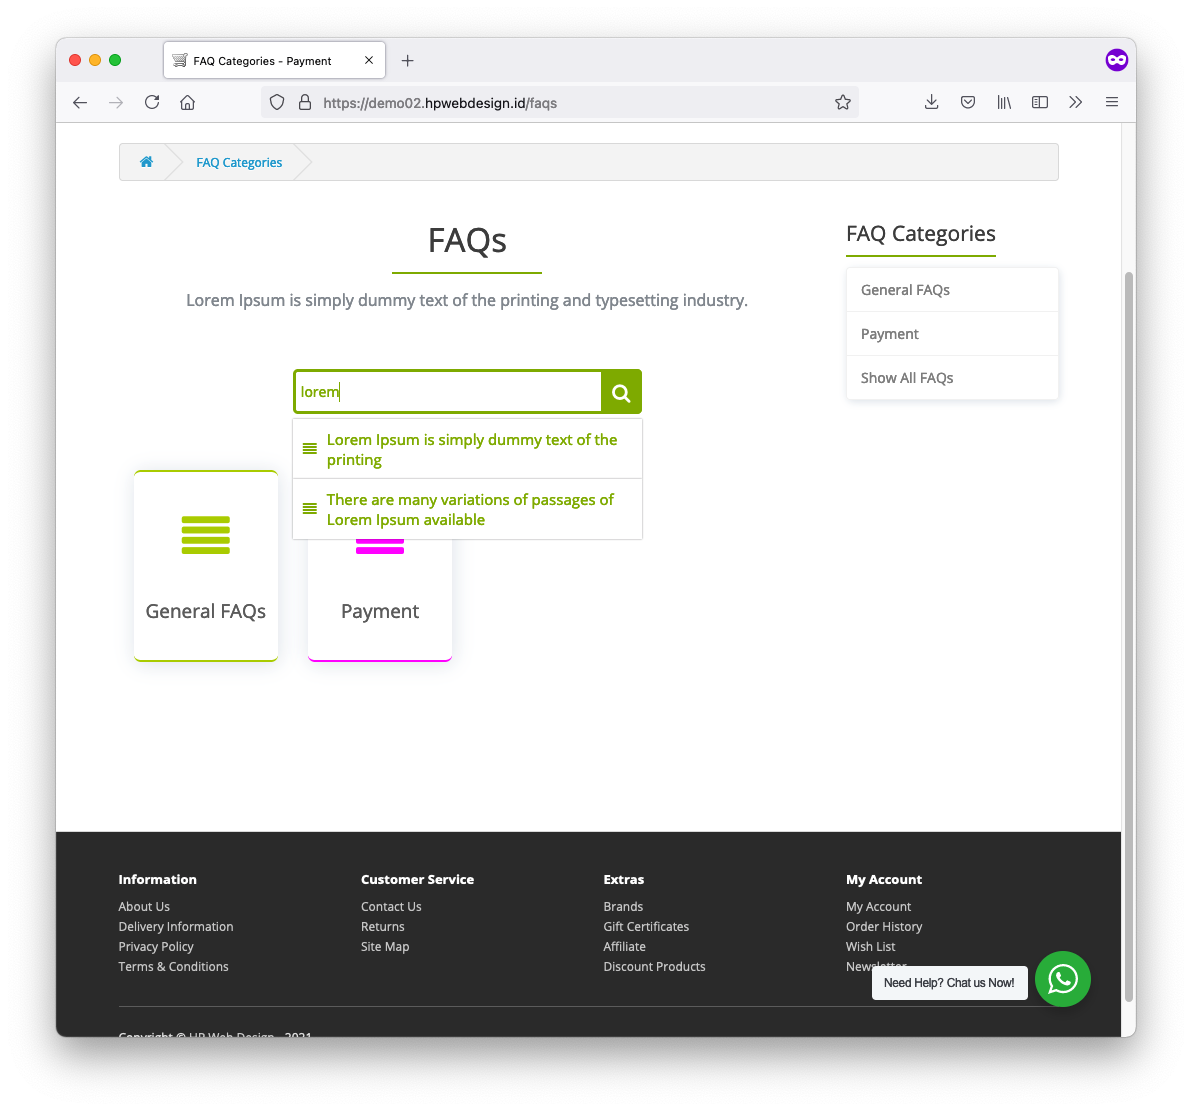The height and width of the screenshot is (1111, 1192).
Task: Toggle the sidebar view icon
Action: click(x=1040, y=102)
